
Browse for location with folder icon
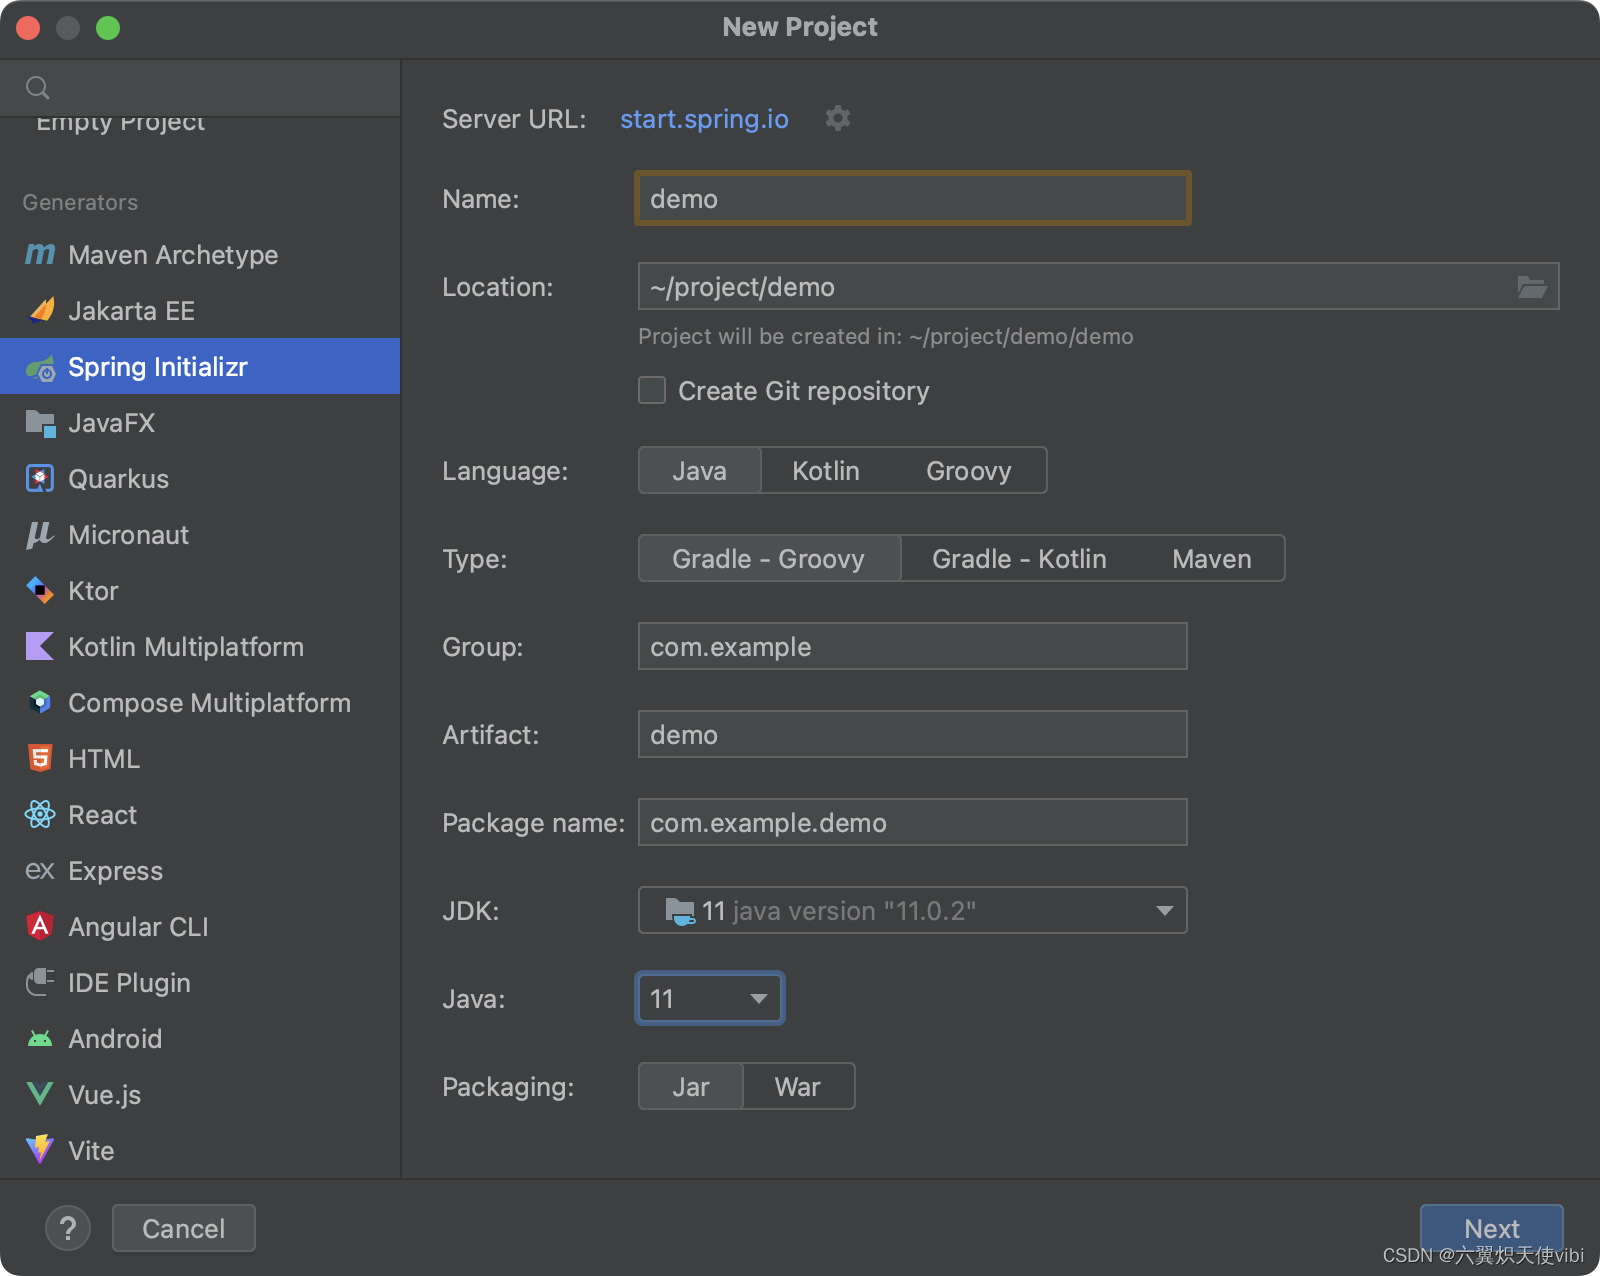click(1532, 287)
